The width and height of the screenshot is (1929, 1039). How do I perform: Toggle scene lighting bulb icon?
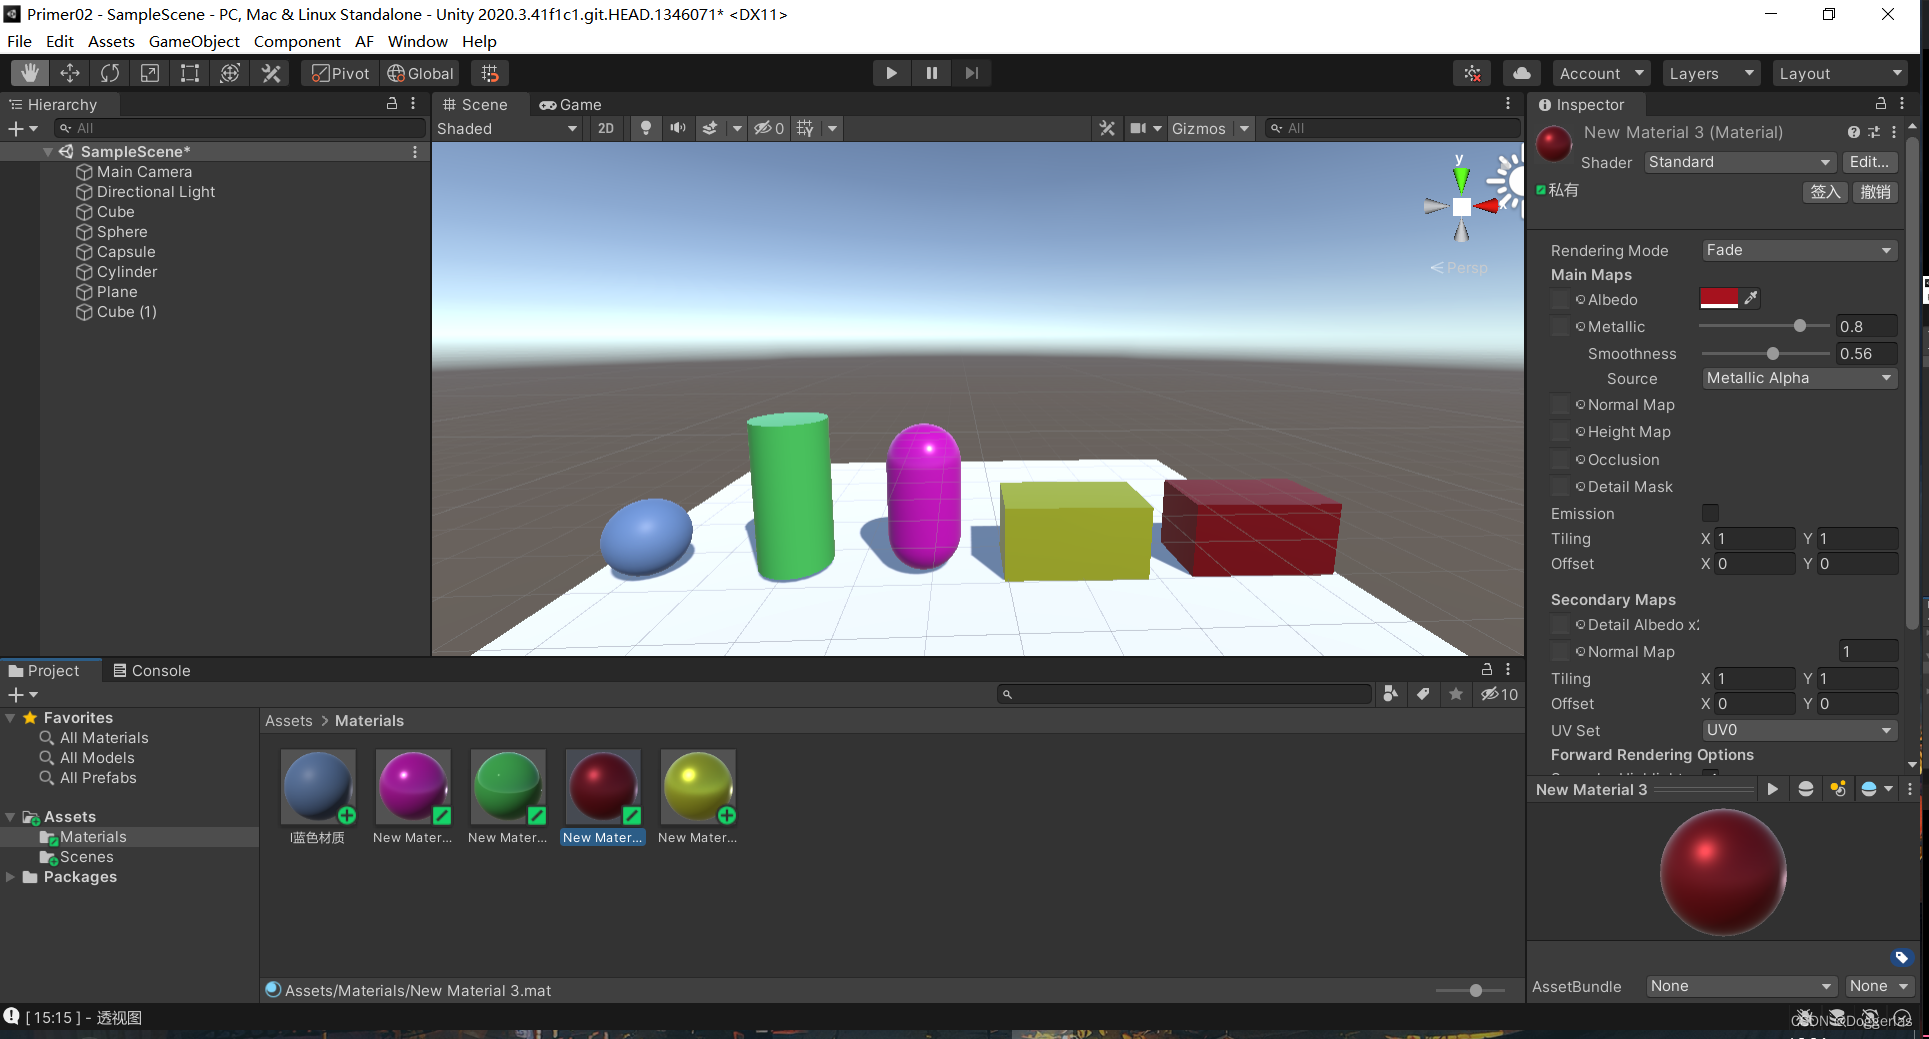point(646,128)
